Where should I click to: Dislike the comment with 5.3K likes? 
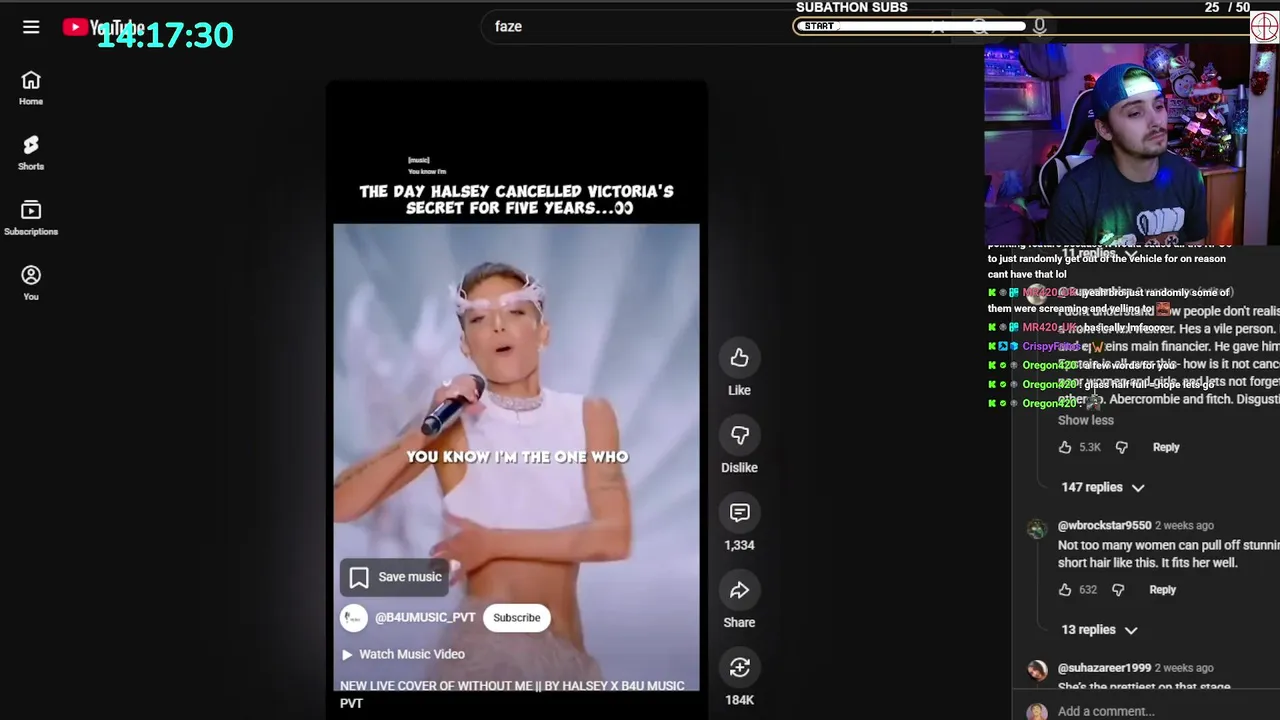[1122, 447]
